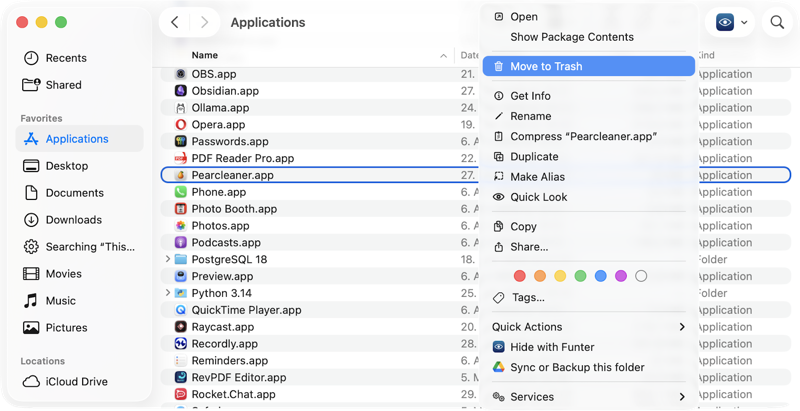Image resolution: width=800 pixels, height=411 pixels.
Task: Open the Services submenu arrow
Action: pyautogui.click(x=682, y=397)
